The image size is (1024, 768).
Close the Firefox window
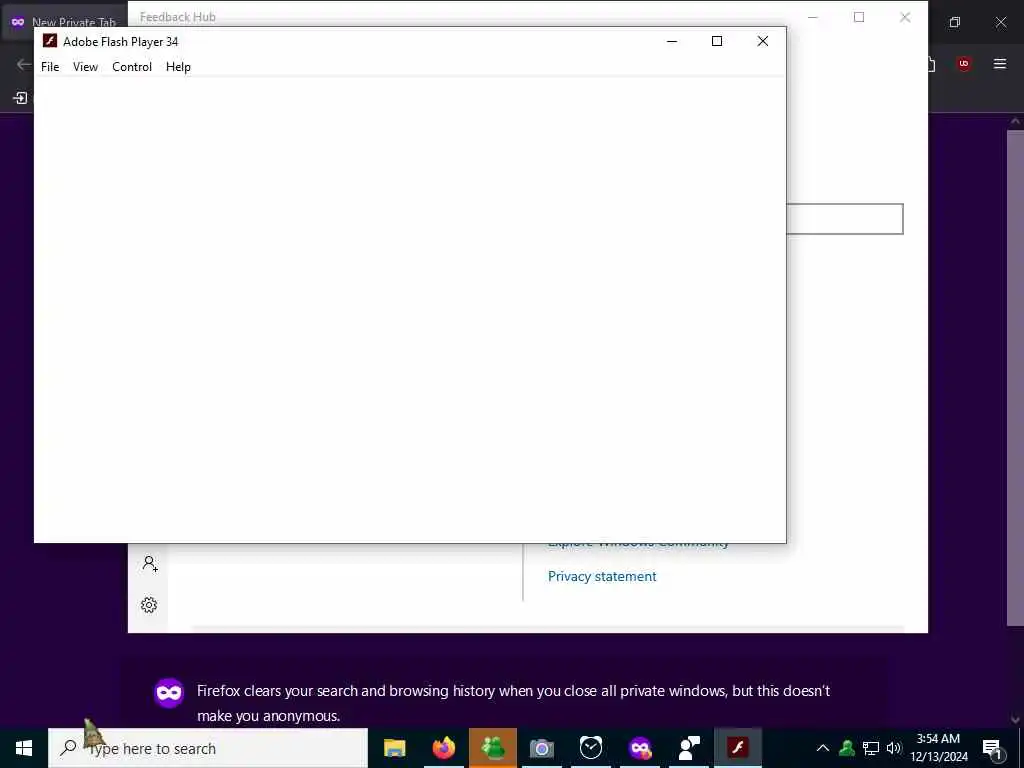(x=1000, y=22)
